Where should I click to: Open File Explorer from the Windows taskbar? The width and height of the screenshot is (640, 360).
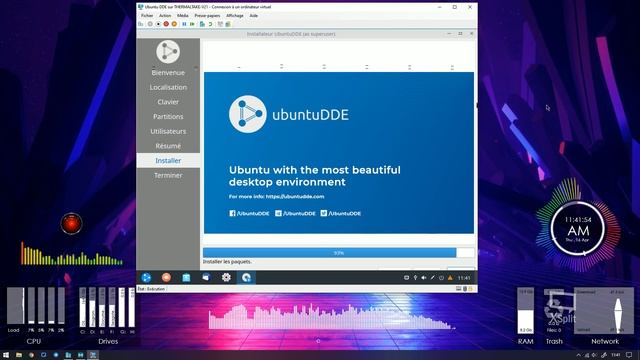tap(19, 355)
